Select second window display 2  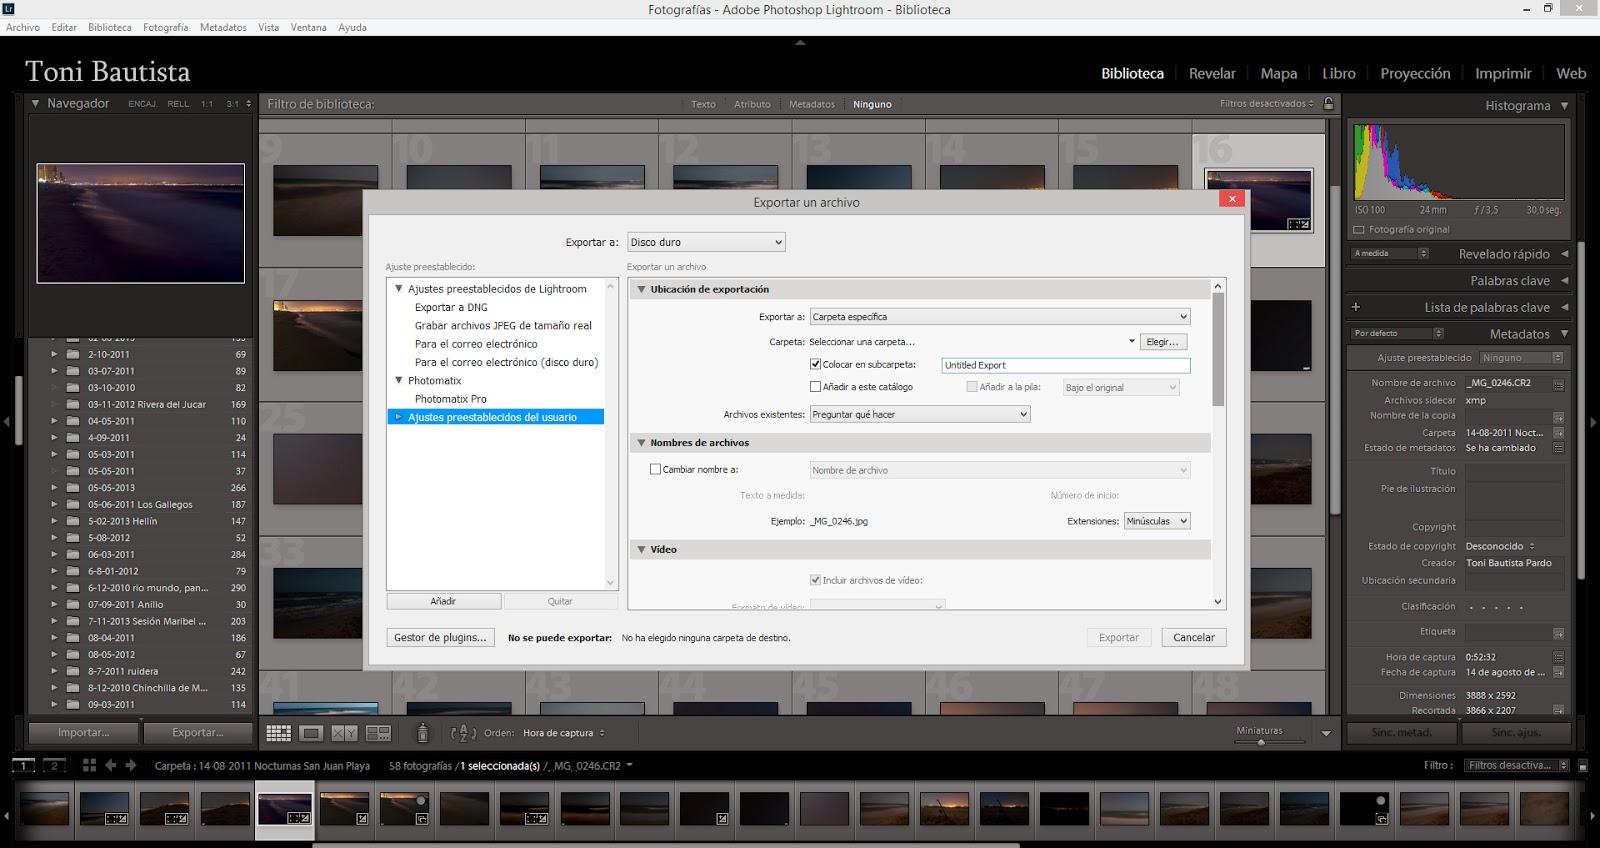(x=55, y=765)
